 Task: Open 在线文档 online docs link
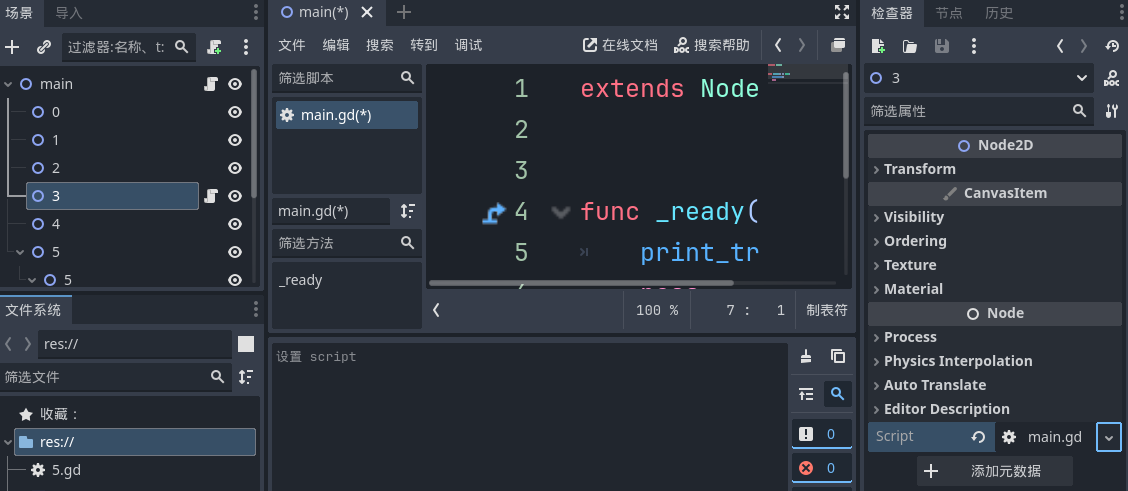click(620, 45)
